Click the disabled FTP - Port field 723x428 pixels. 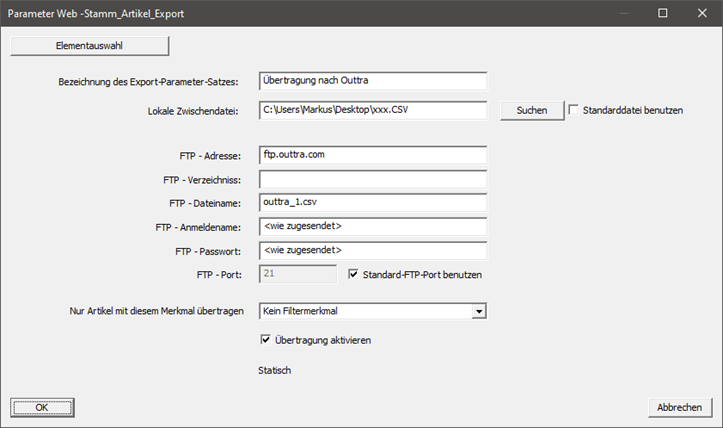pos(298,274)
